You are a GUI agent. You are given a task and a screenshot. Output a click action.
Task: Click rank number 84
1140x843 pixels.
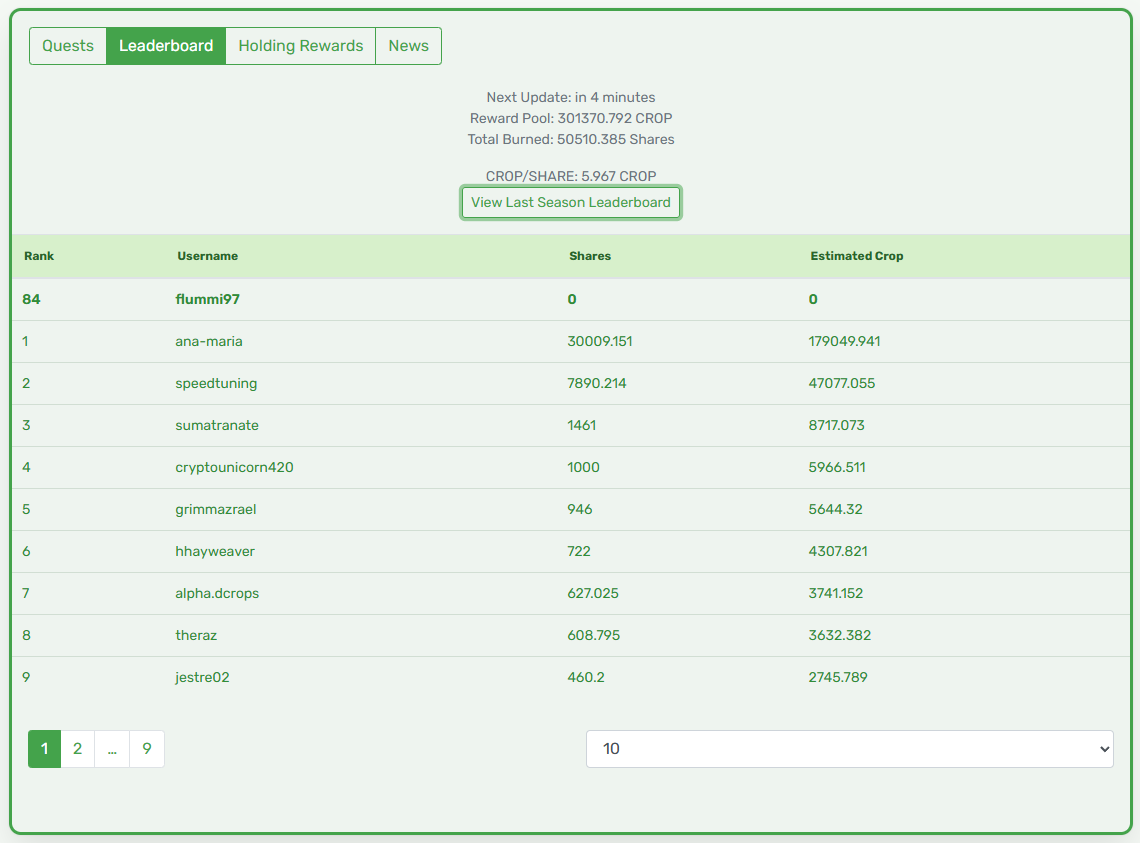coord(31,299)
